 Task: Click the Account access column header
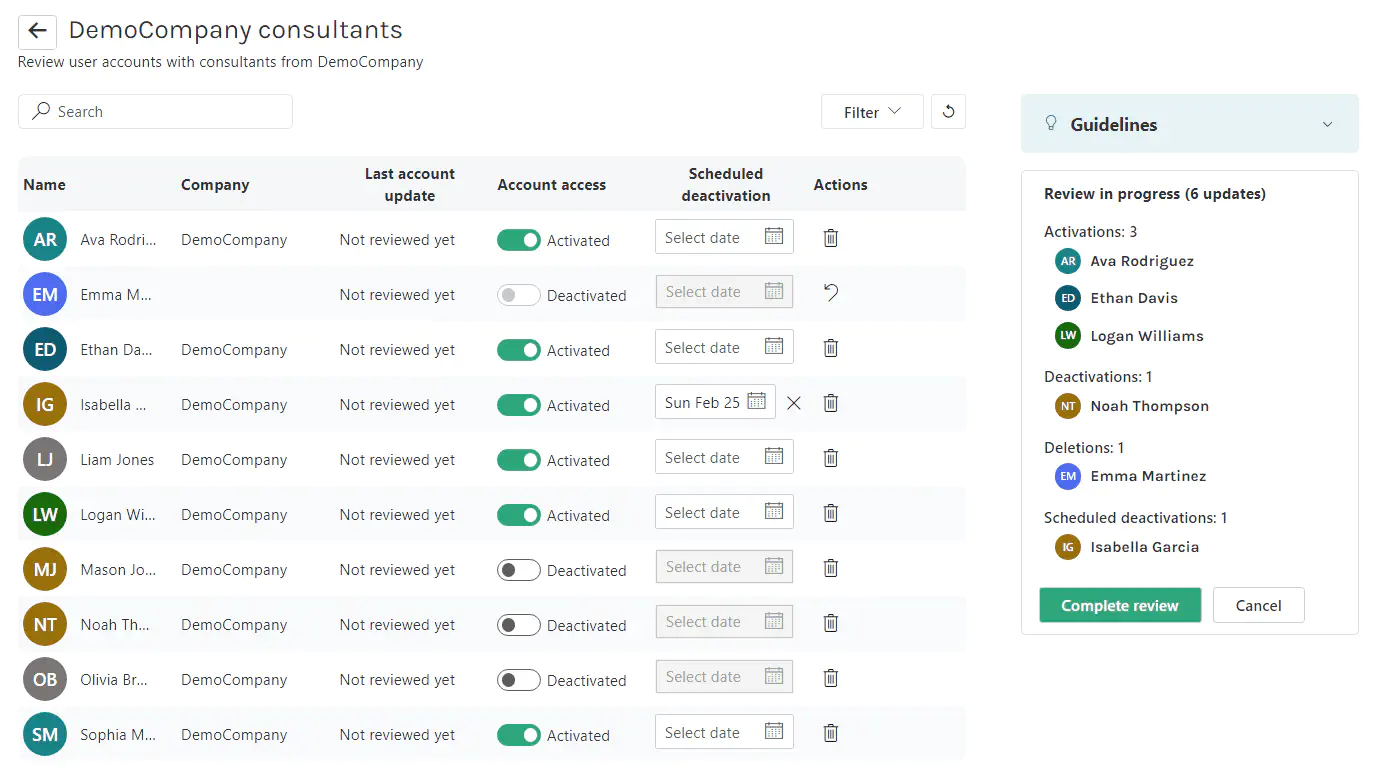pos(551,185)
